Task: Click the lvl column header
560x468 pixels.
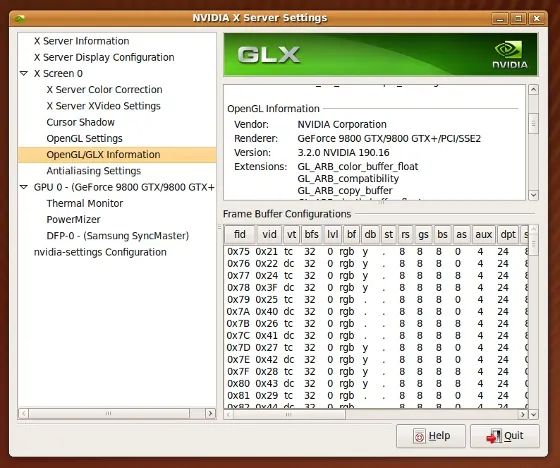Action: (332, 235)
